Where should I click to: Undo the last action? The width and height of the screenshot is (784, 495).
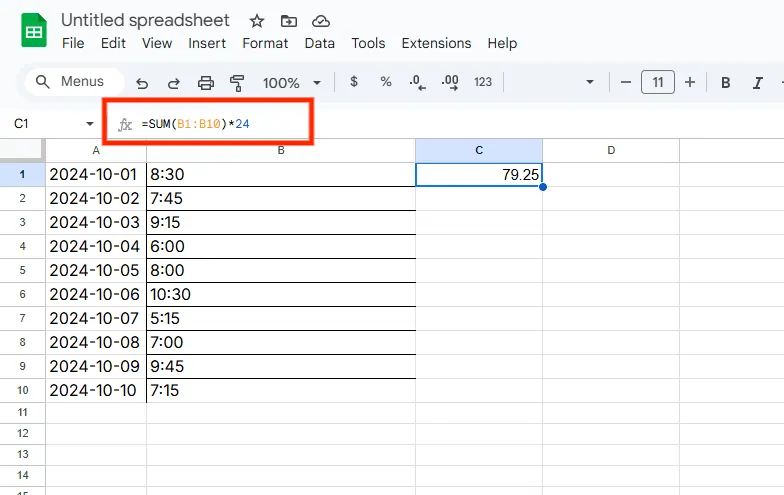pyautogui.click(x=142, y=83)
